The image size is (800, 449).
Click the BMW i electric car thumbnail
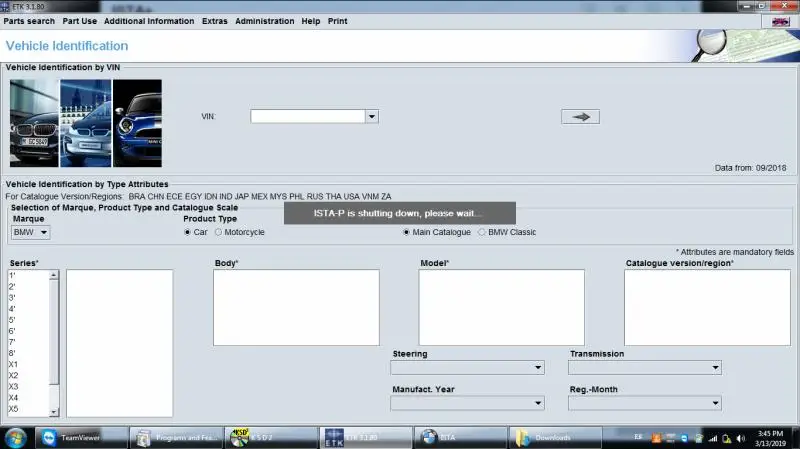coord(85,123)
